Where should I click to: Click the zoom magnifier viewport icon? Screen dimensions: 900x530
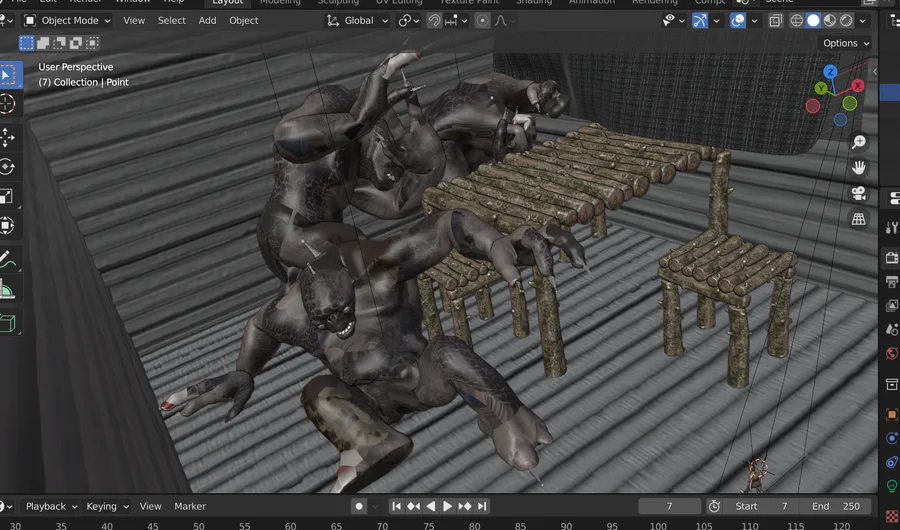click(858, 142)
